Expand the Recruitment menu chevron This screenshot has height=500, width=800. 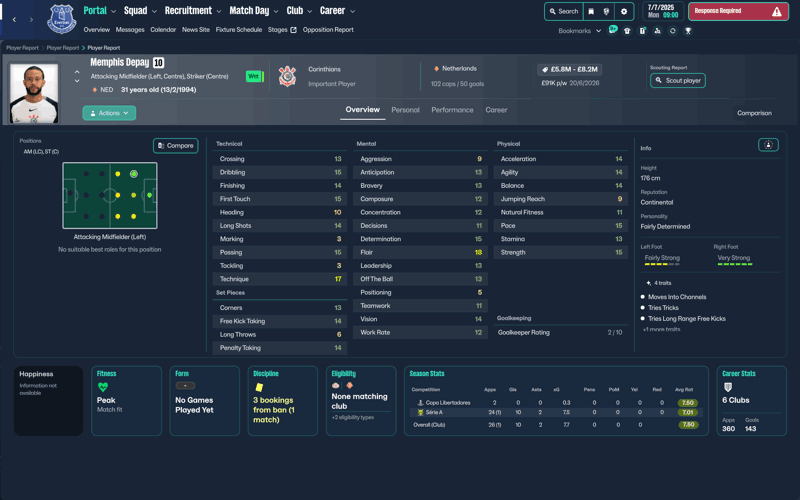[x=219, y=11]
